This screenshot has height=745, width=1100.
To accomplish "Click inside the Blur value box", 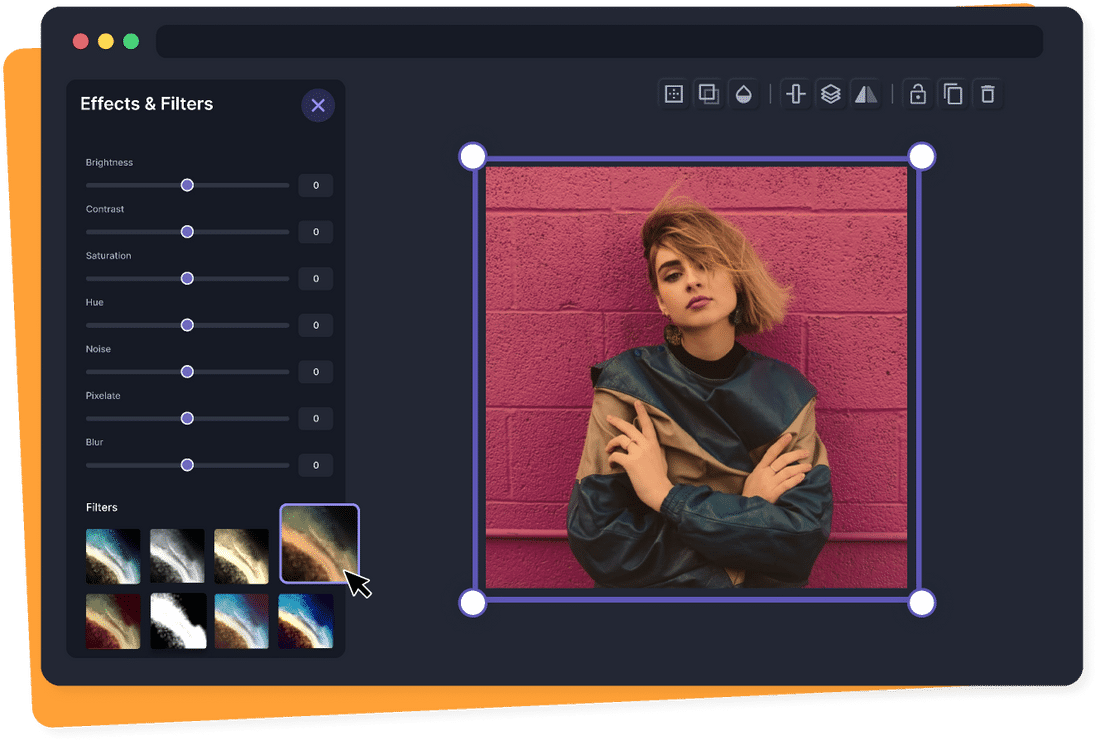I will (x=315, y=464).
